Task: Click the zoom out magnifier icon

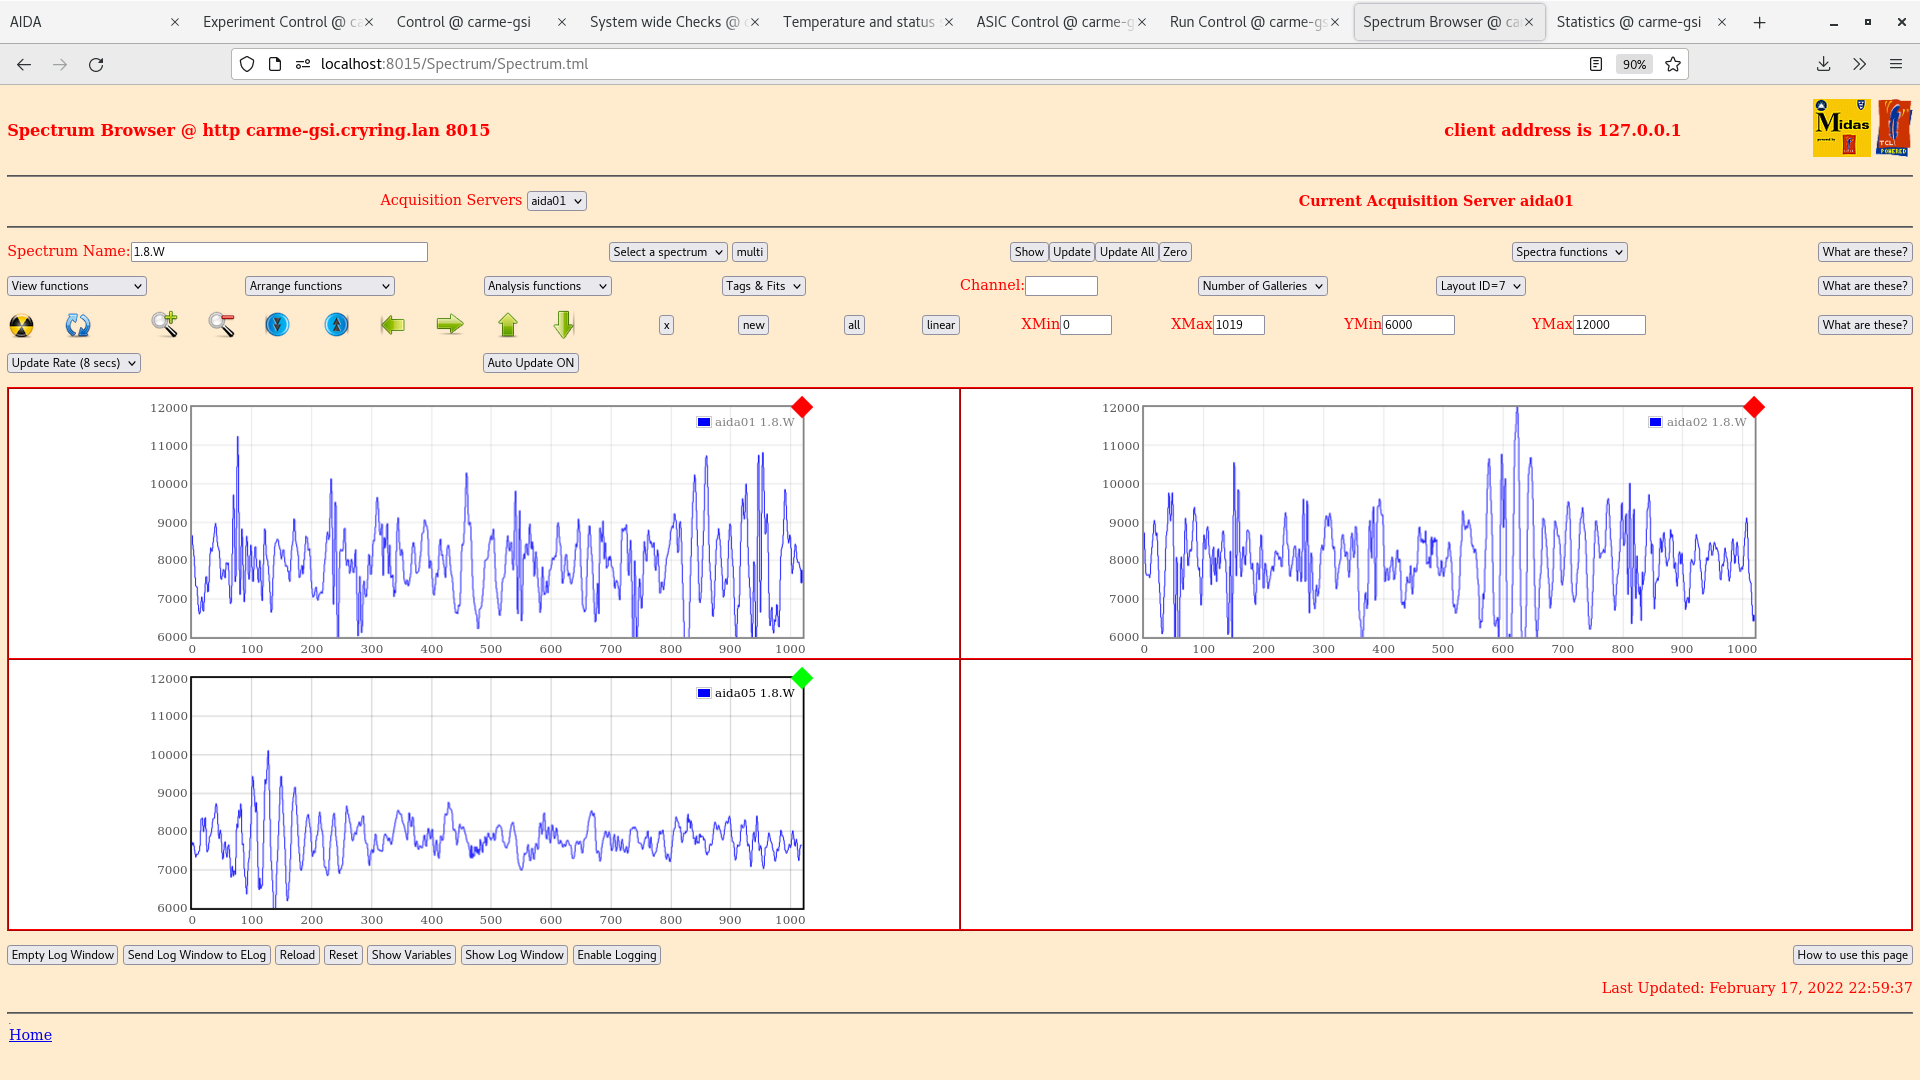Action: coord(222,324)
